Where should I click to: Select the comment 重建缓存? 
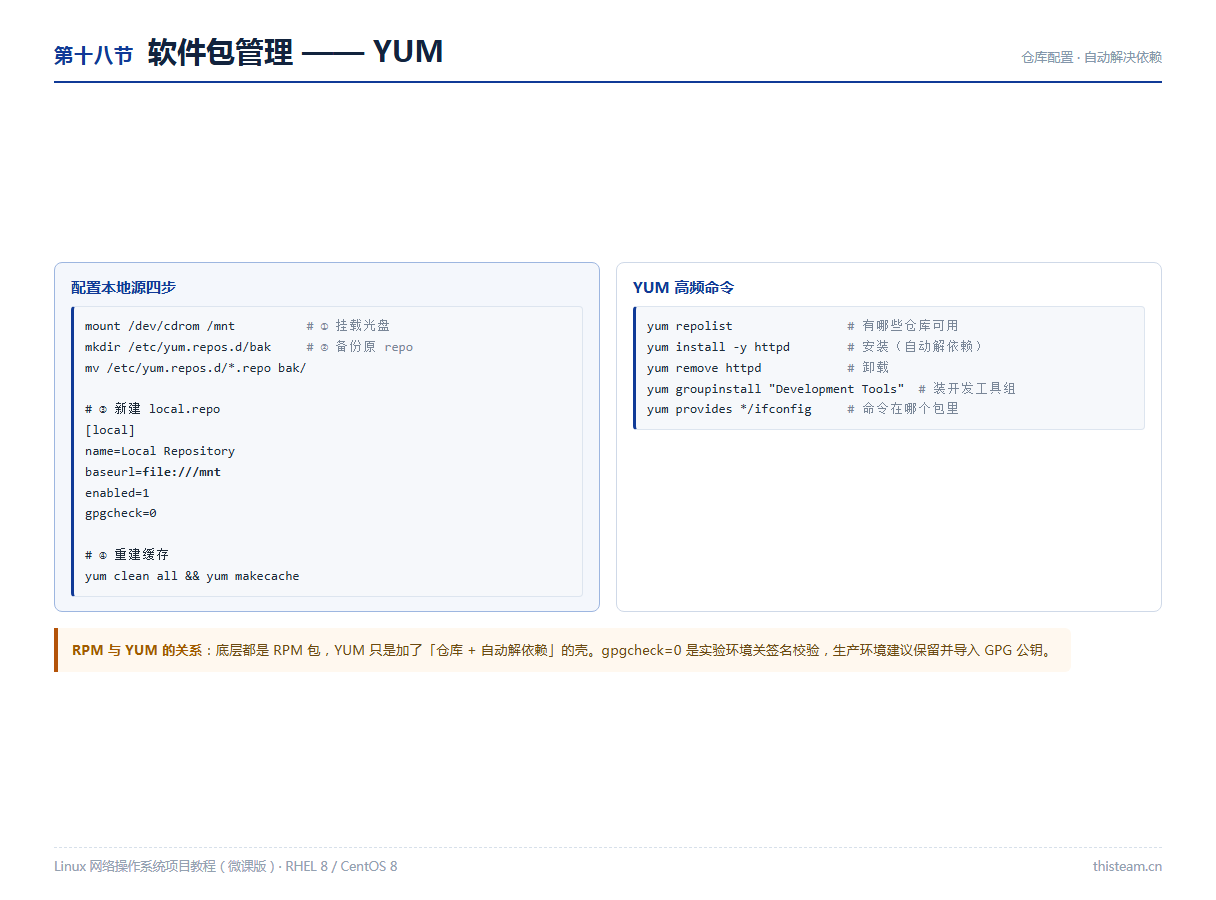point(127,555)
